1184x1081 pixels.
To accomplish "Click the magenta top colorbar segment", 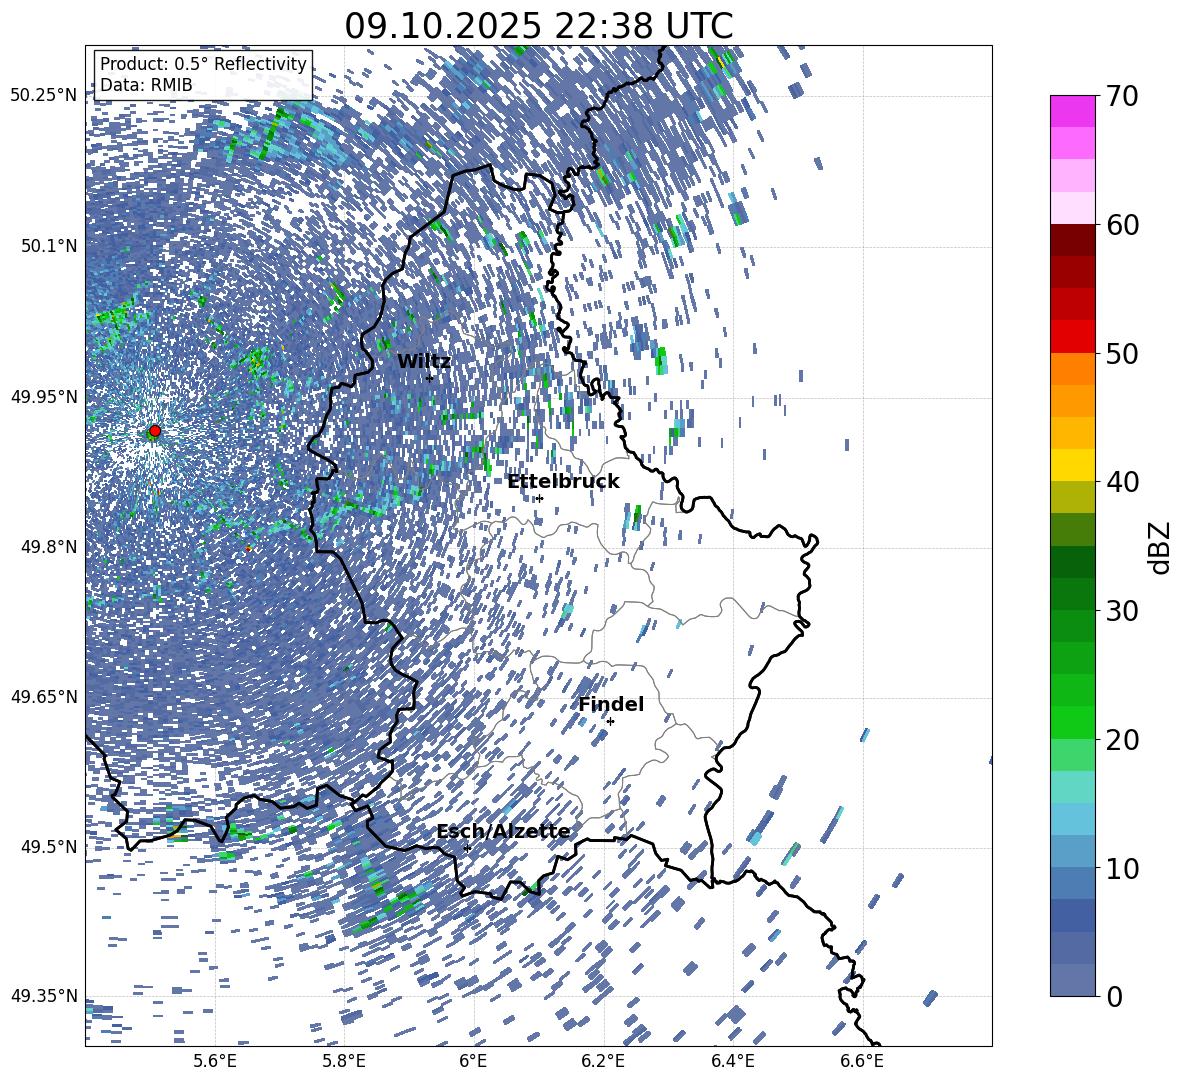I will [1072, 112].
